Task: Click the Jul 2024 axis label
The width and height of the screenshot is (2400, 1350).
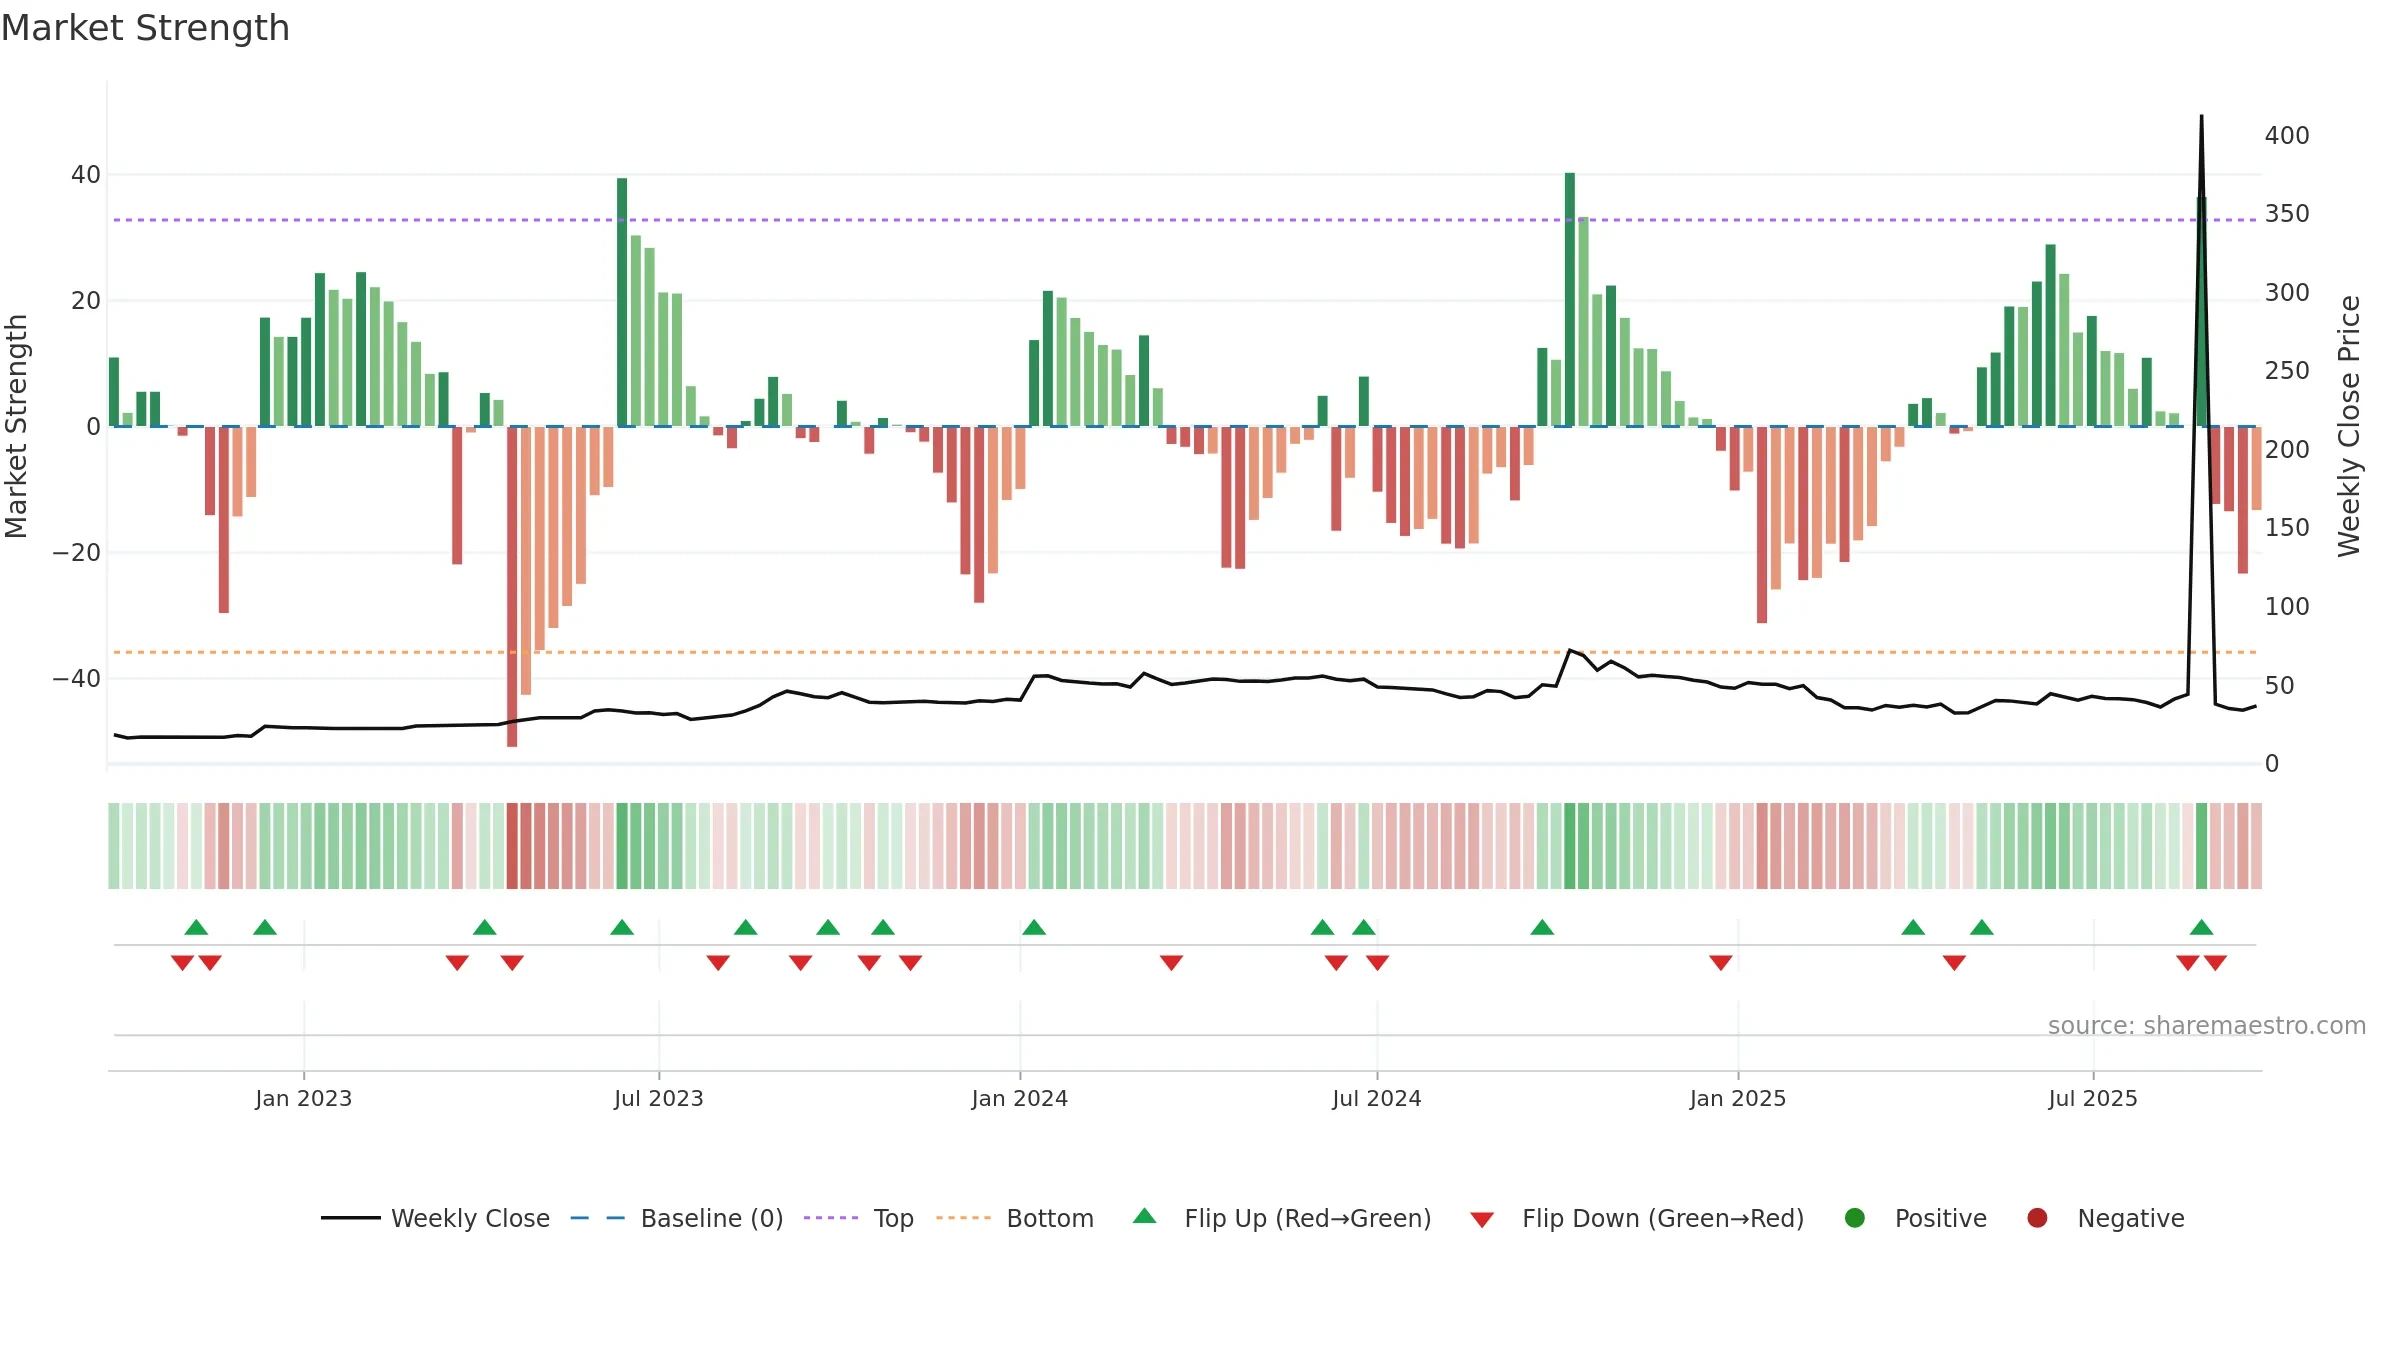Action: 1377,1098
